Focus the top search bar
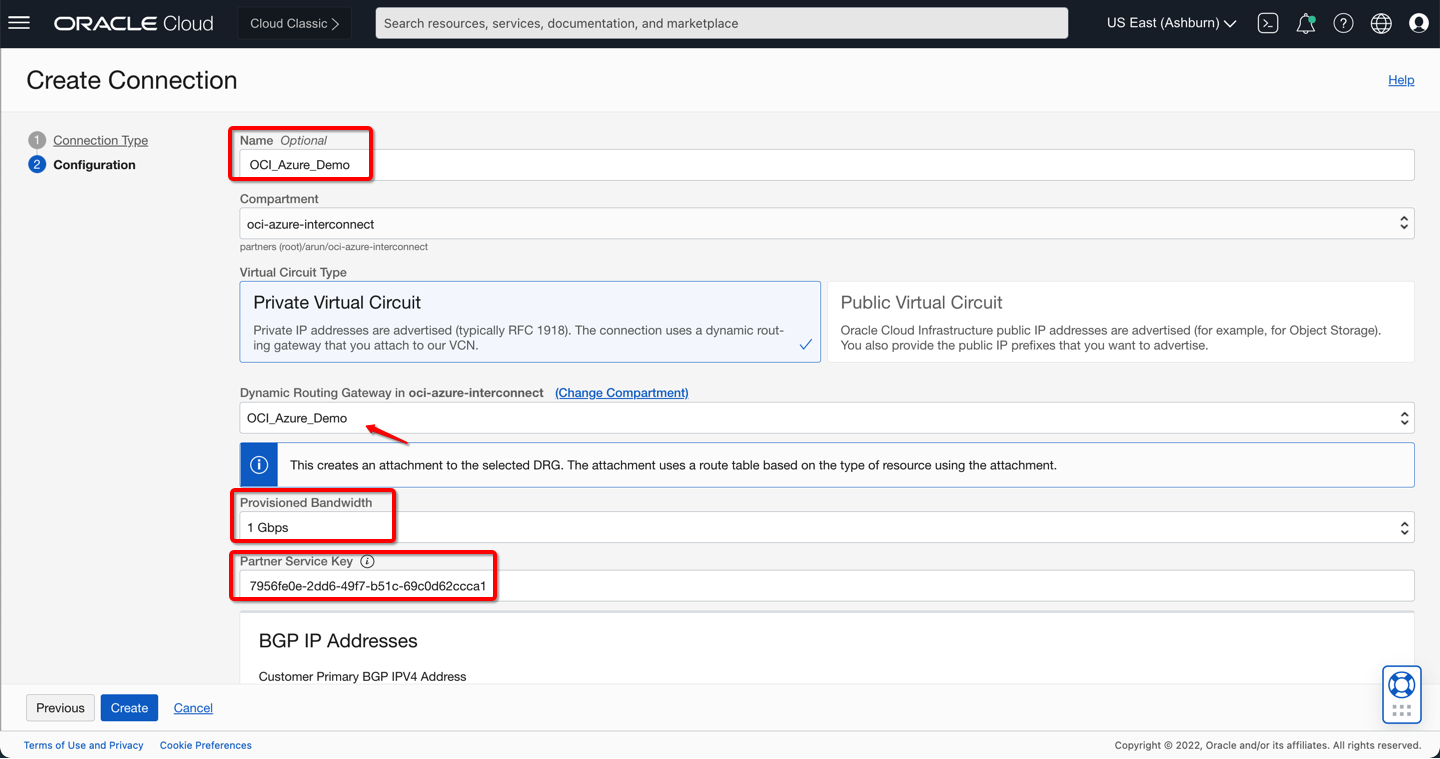The image size is (1440, 759). (x=721, y=23)
